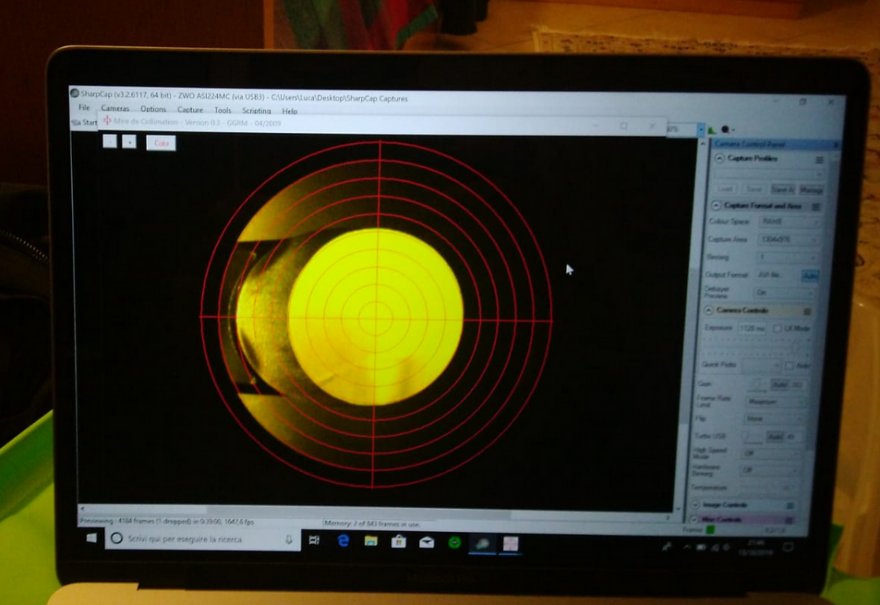Open the Scripting menu
880x605 pixels.
(256, 110)
